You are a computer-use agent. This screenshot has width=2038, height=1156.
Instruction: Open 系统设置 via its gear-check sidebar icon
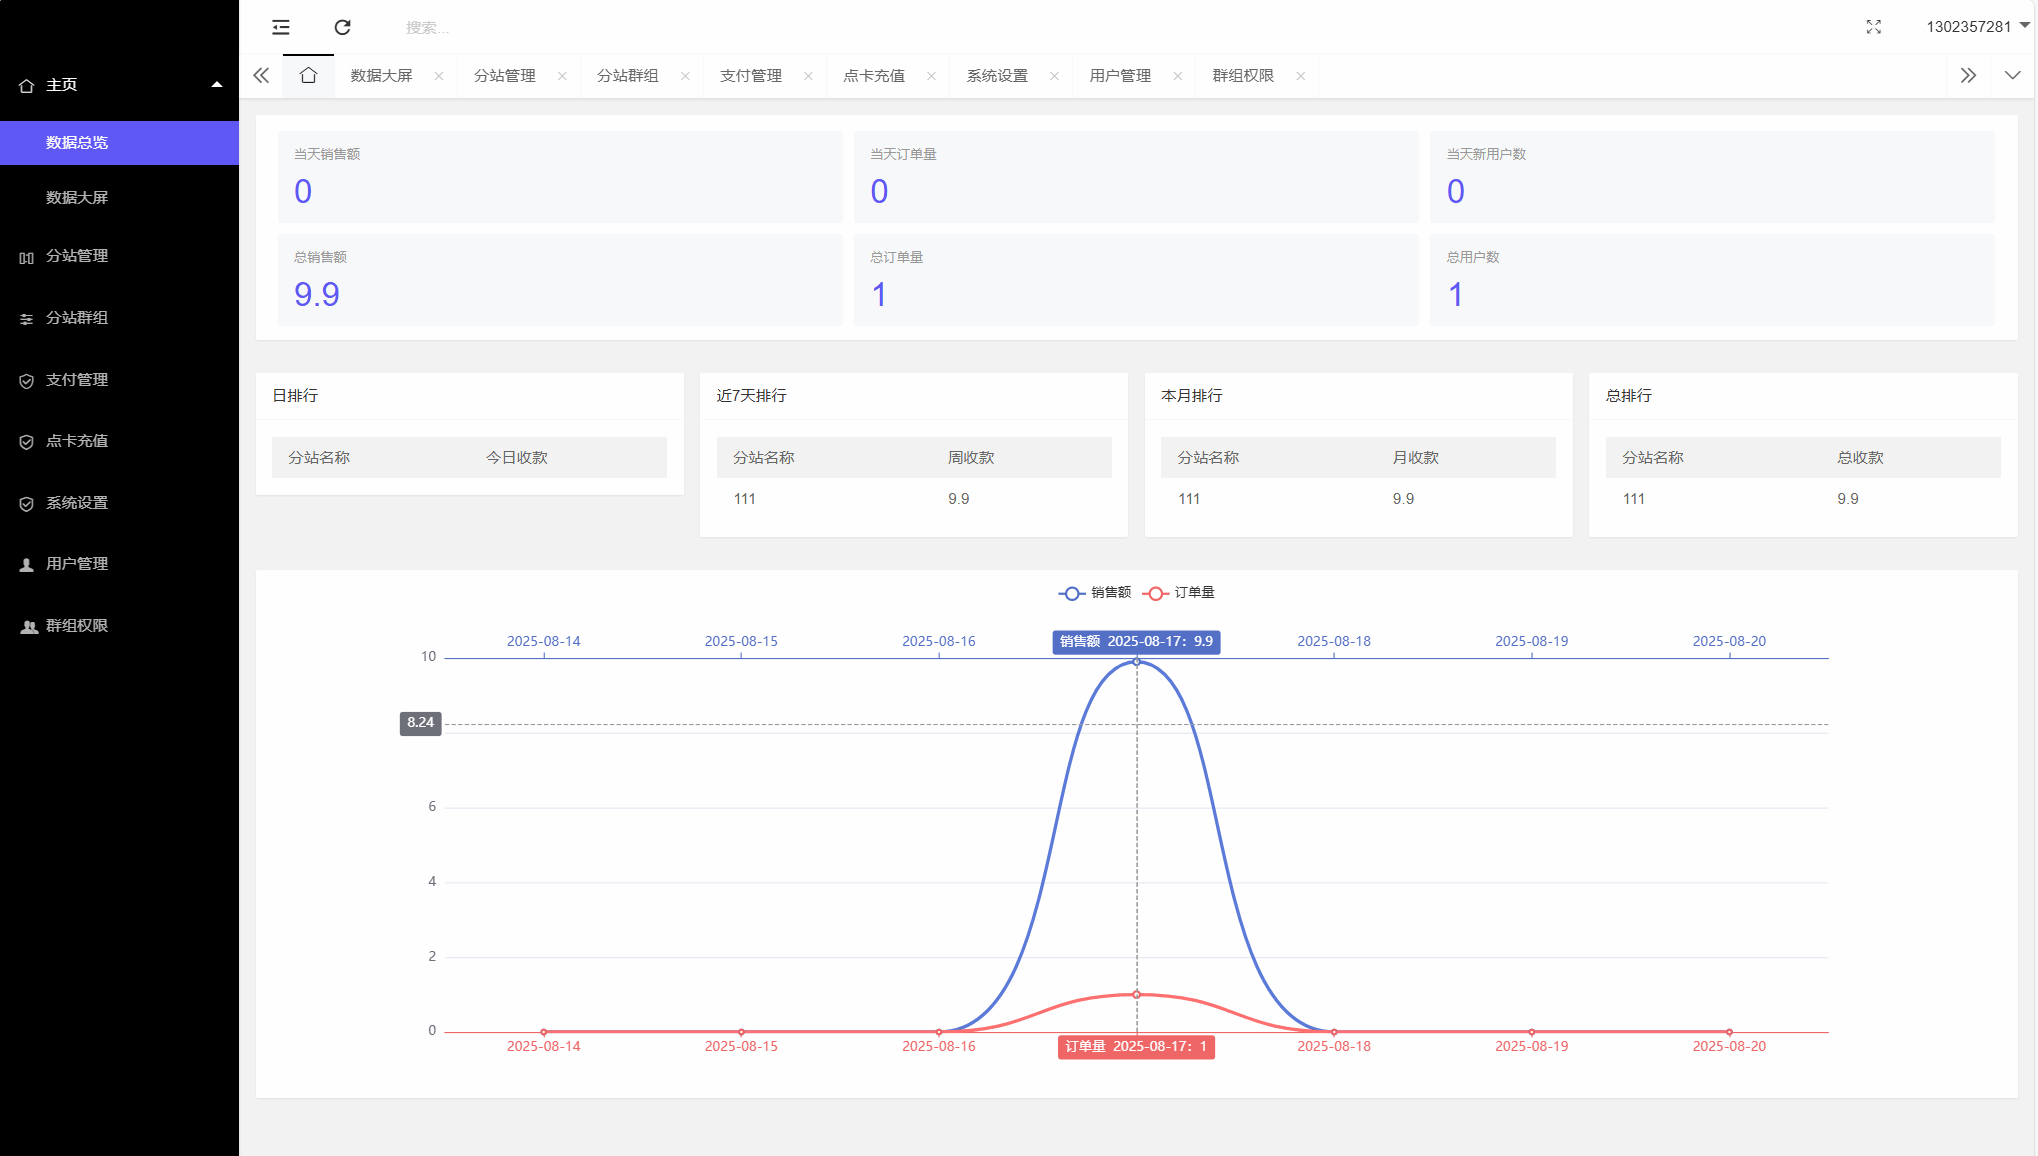pyautogui.click(x=26, y=503)
